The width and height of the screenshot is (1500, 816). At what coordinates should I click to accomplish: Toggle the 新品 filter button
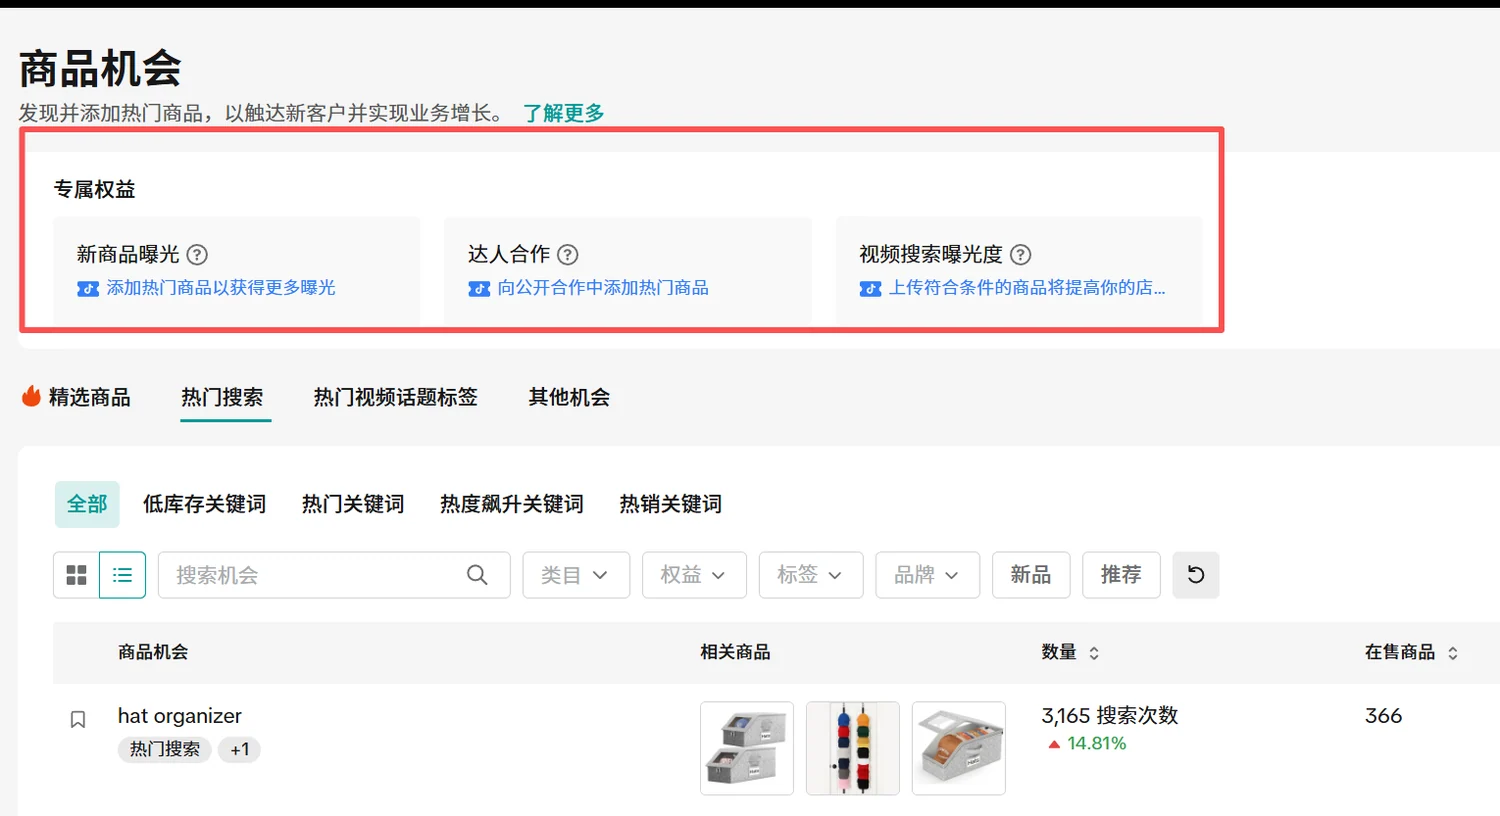pos(1031,575)
